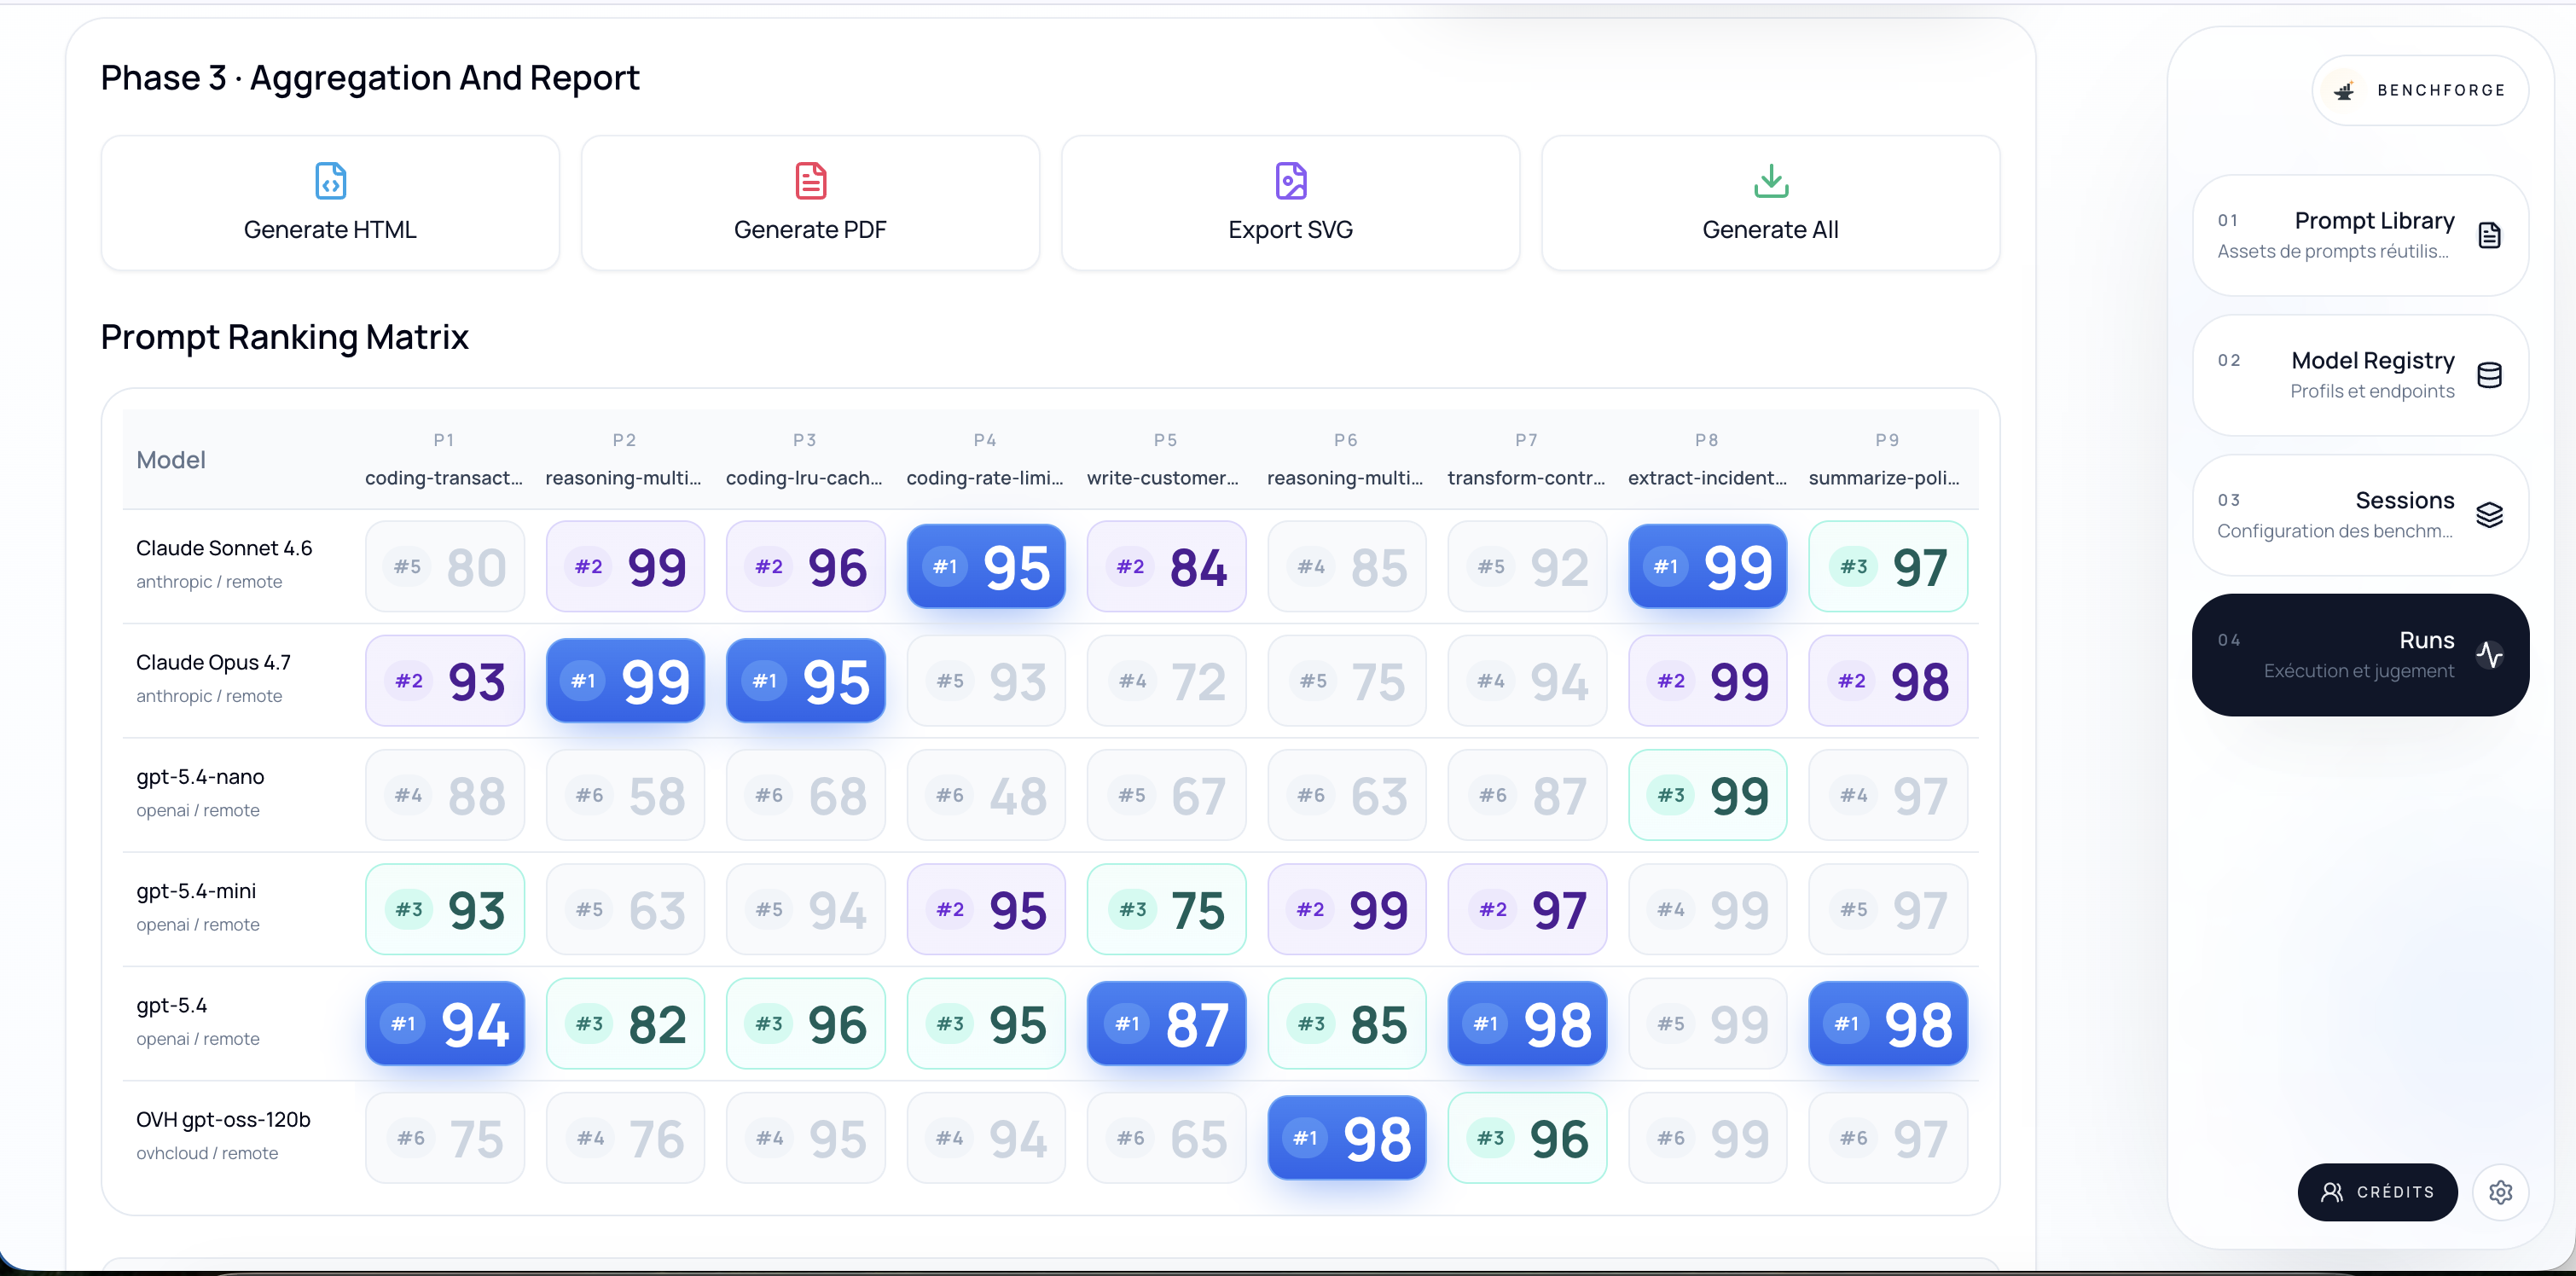
Task: Click the Generate HTML button
Action: pos(330,204)
